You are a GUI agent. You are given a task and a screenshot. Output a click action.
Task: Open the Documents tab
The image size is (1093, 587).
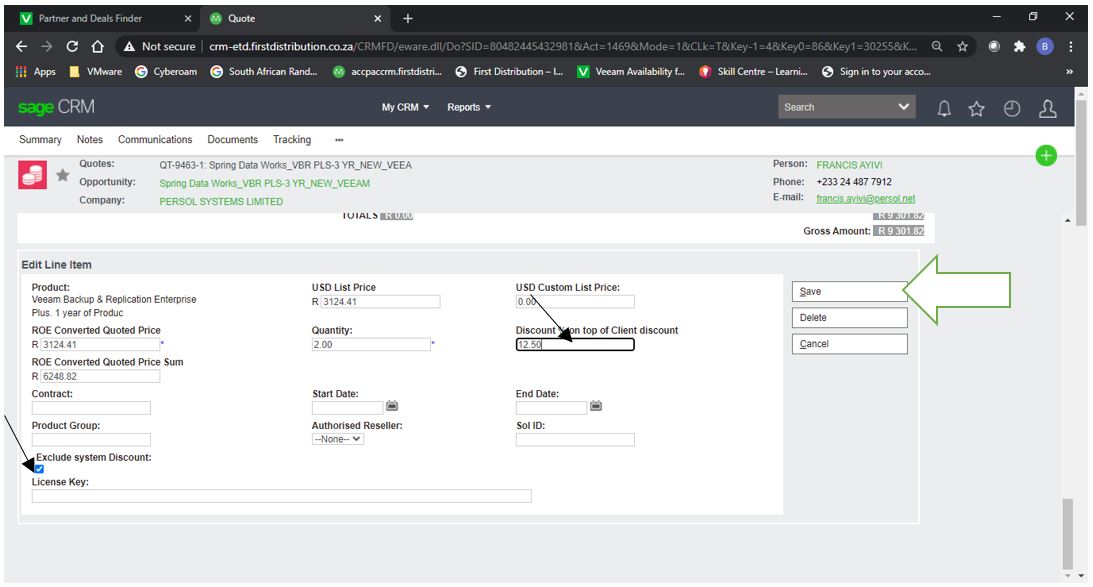232,140
